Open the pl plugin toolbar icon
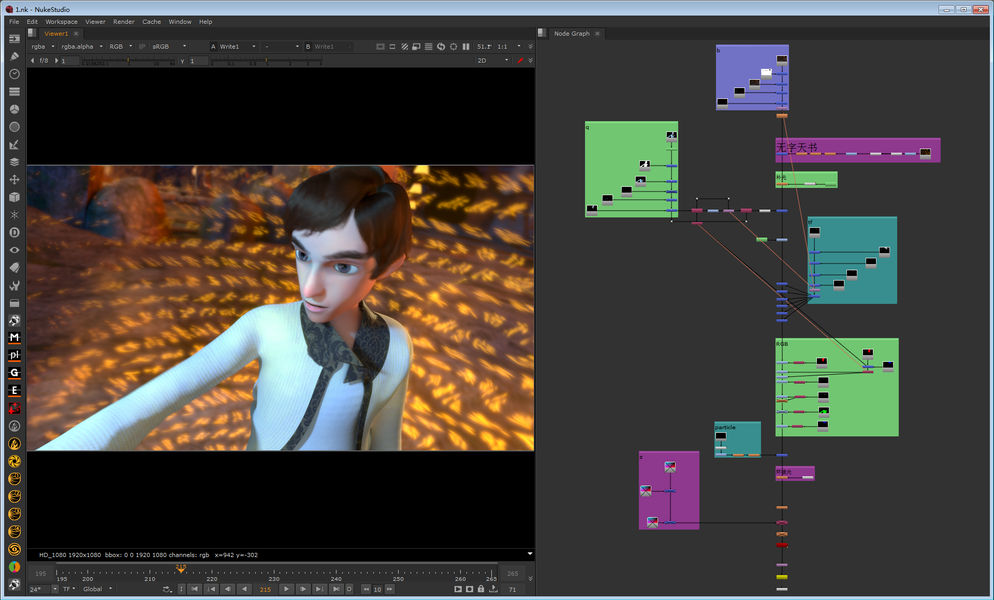 pyautogui.click(x=14, y=355)
